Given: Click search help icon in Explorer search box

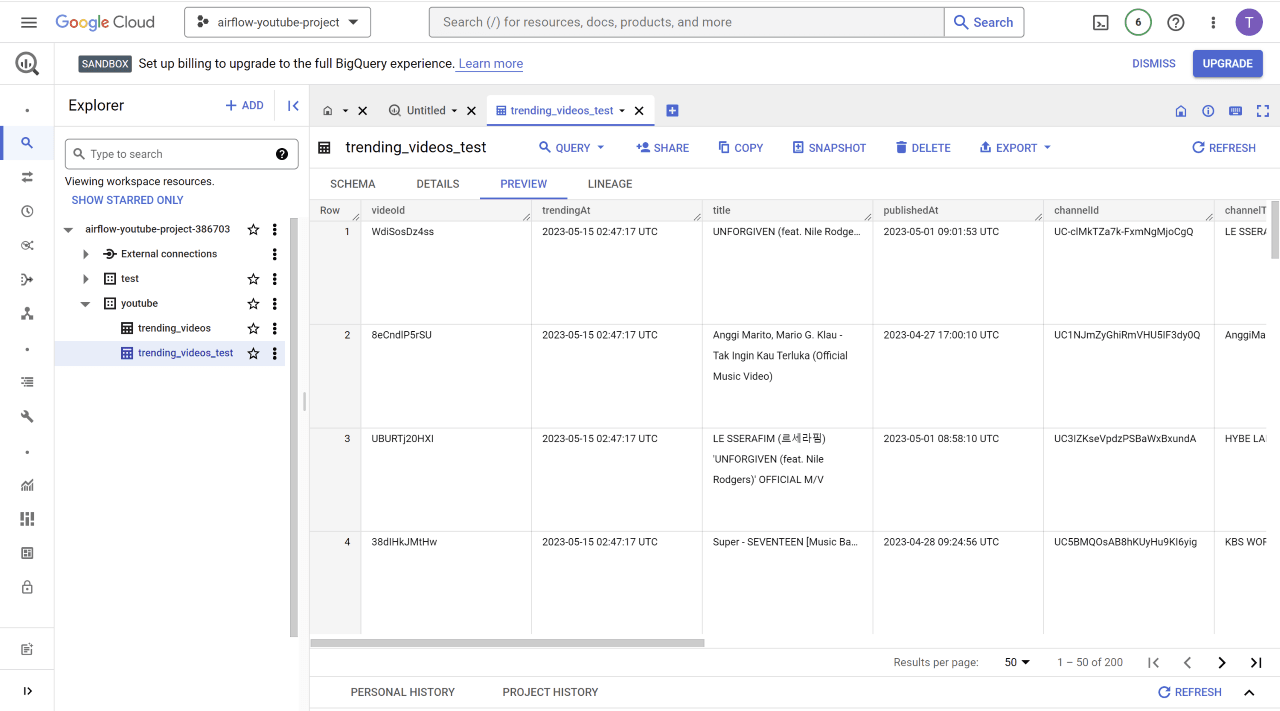Looking at the screenshot, I should pos(282,154).
